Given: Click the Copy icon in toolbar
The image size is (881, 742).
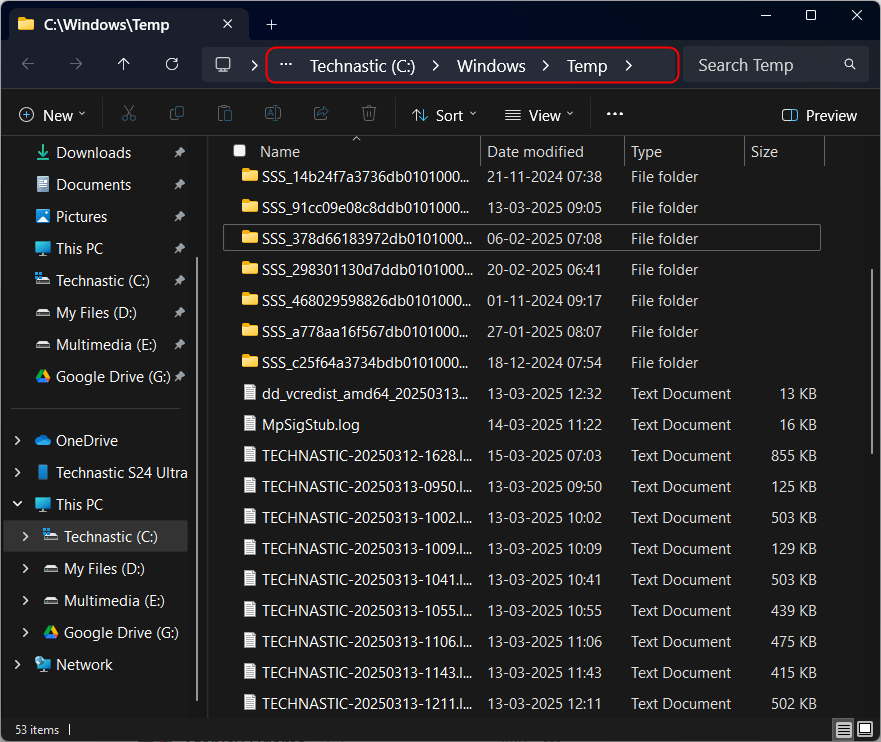Looking at the screenshot, I should pos(177,115).
